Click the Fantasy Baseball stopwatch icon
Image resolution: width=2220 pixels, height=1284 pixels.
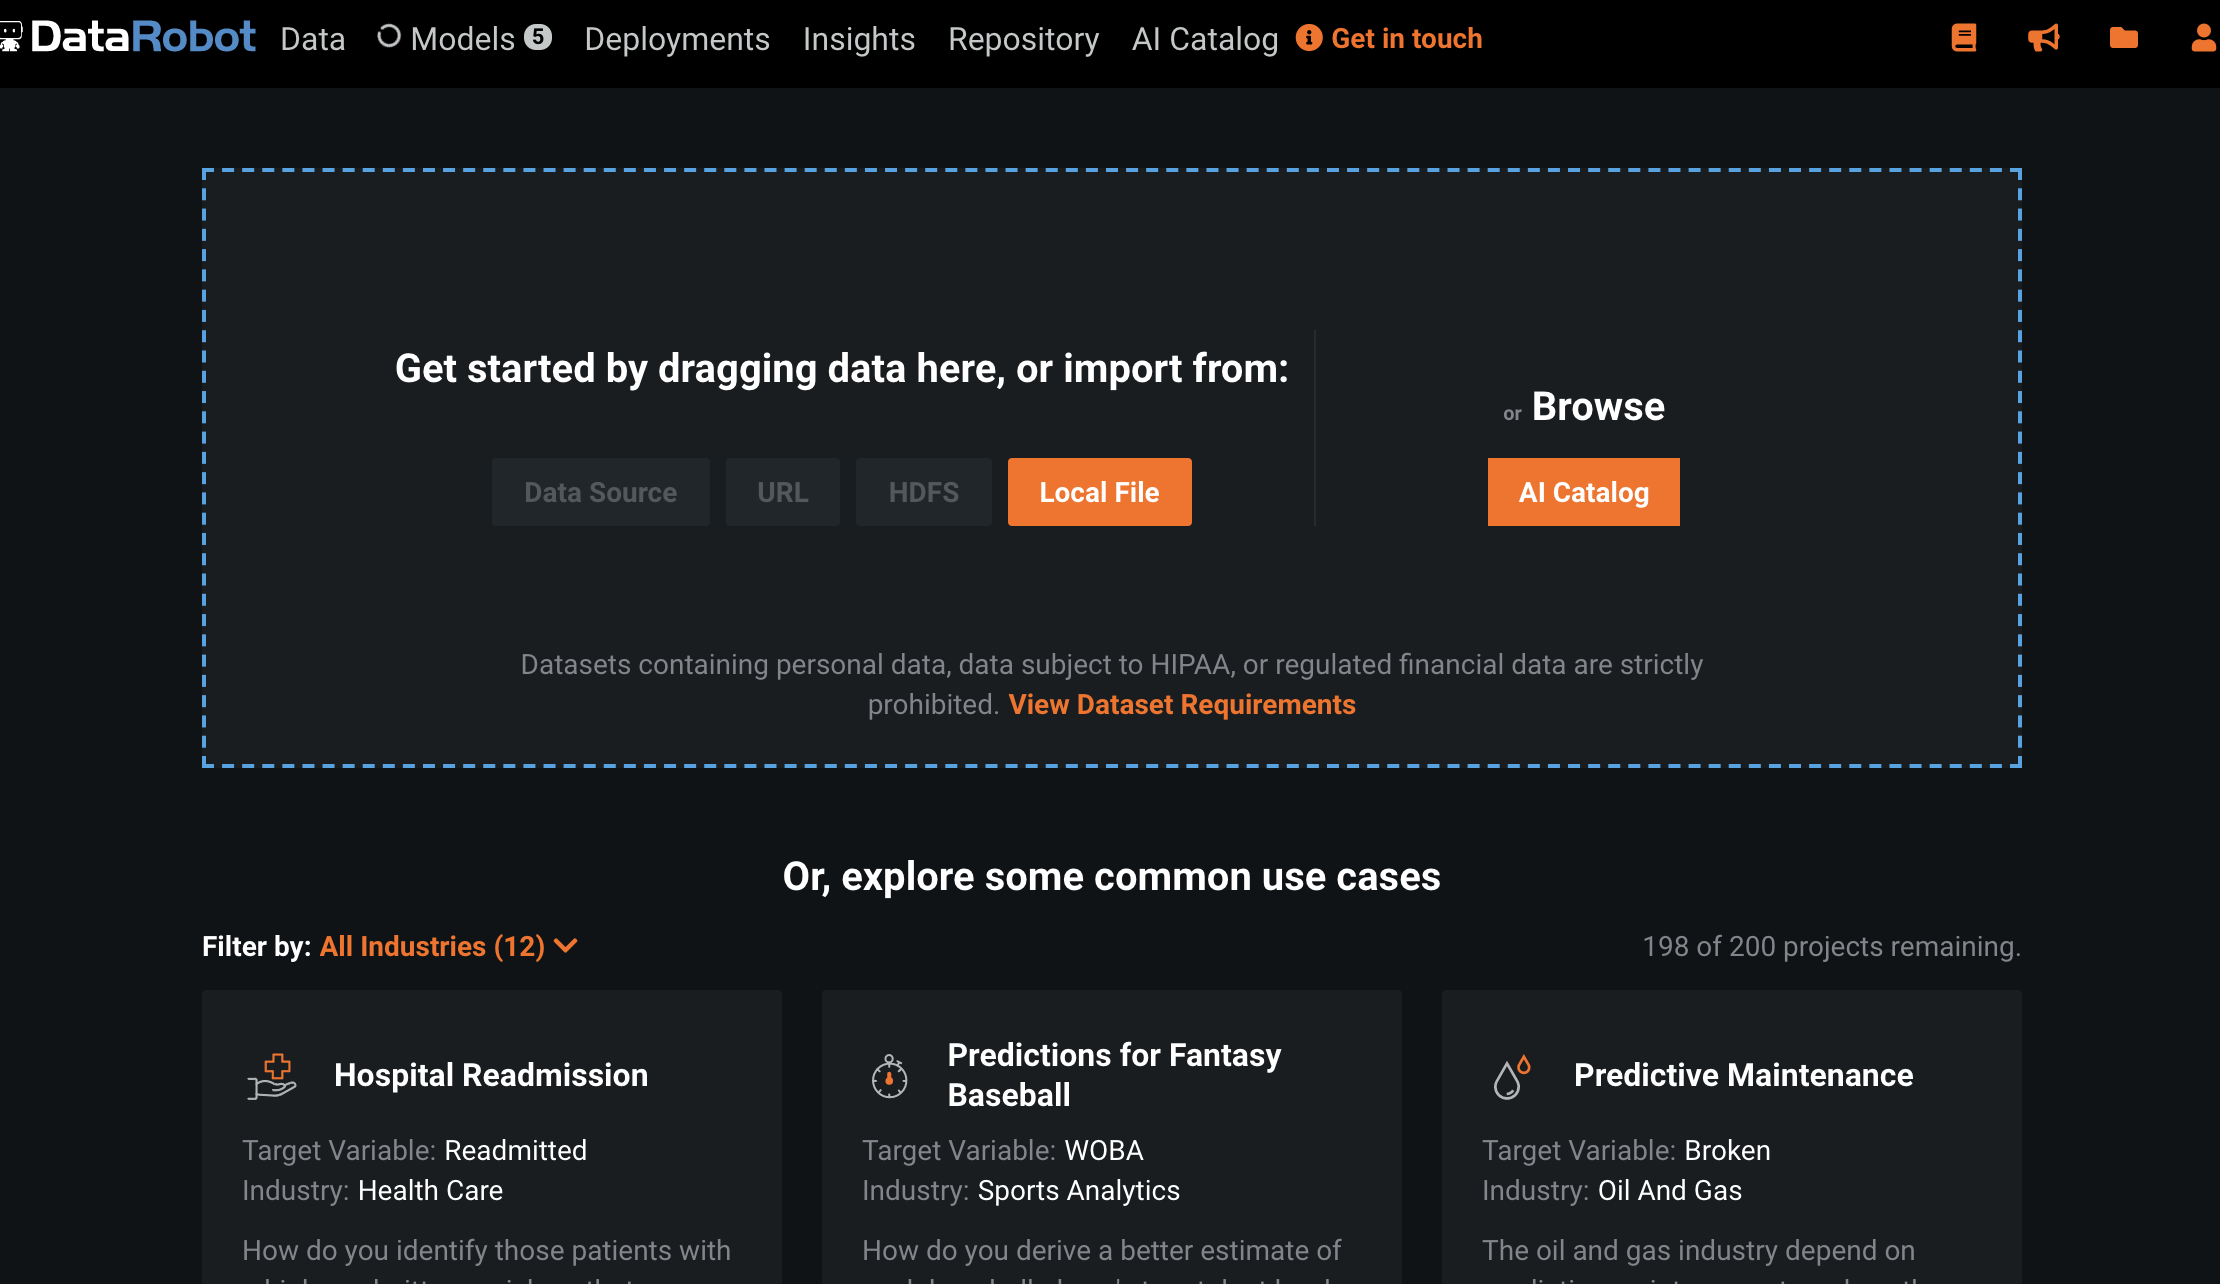(889, 1076)
